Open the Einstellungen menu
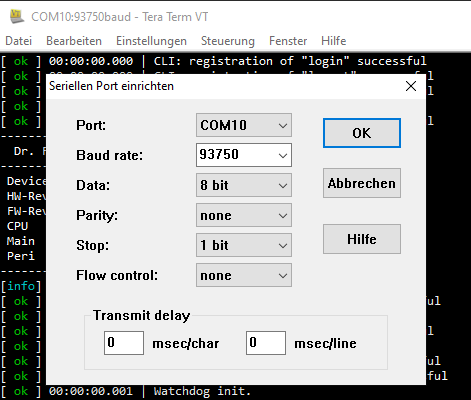 (151, 41)
